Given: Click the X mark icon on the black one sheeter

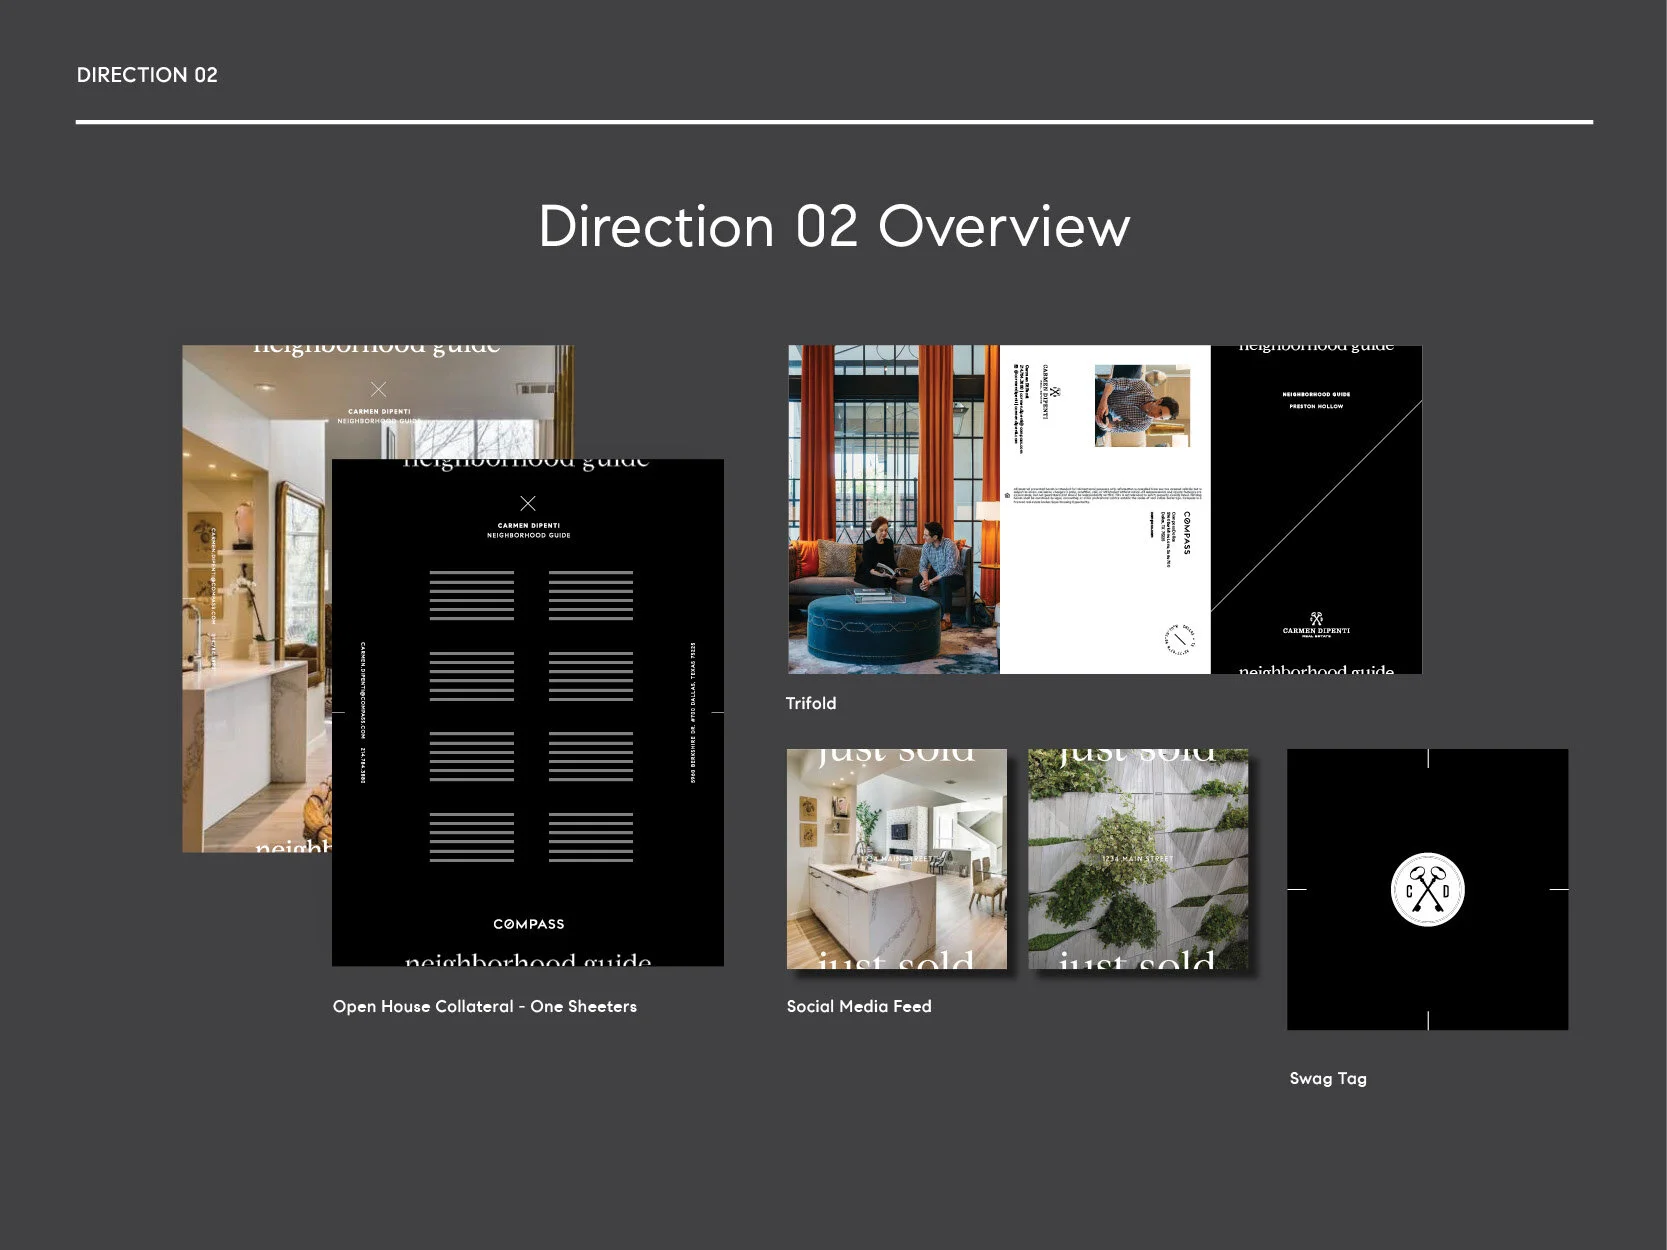Looking at the screenshot, I should [x=528, y=503].
